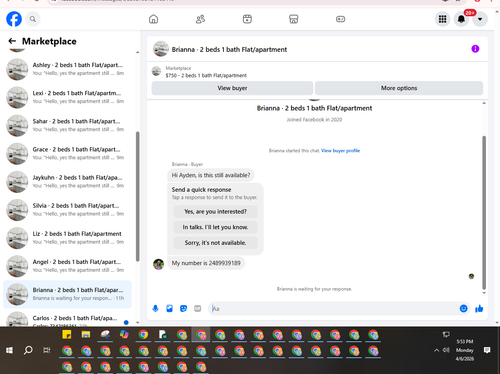The width and height of the screenshot is (500, 374).
Task: Click the chat messages scrollbar
Action: pyautogui.click(x=484, y=213)
